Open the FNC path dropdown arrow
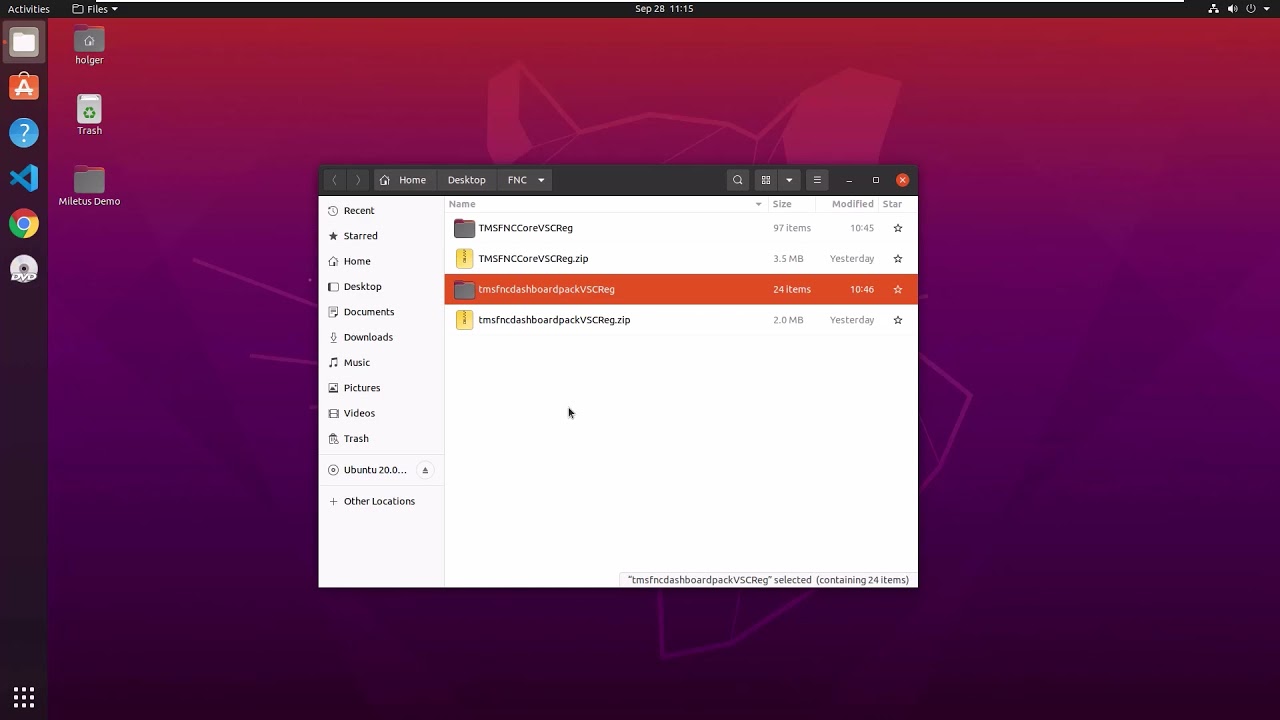Screen dimensions: 1280x720 click(541, 180)
